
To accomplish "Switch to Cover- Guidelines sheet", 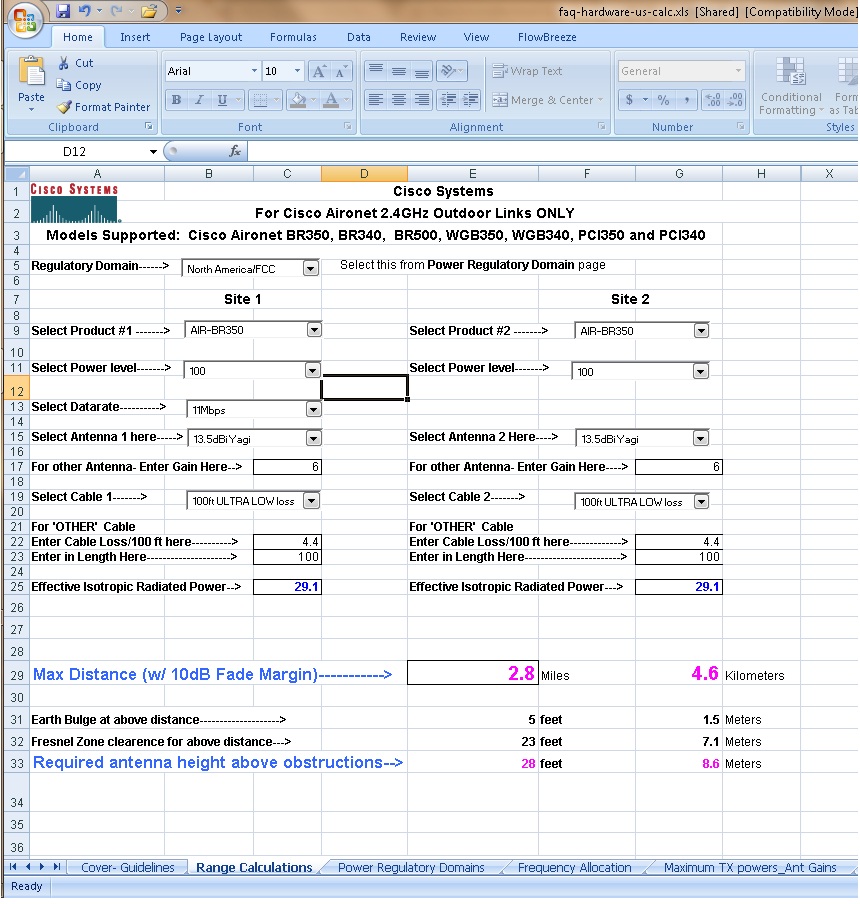I will coord(127,868).
